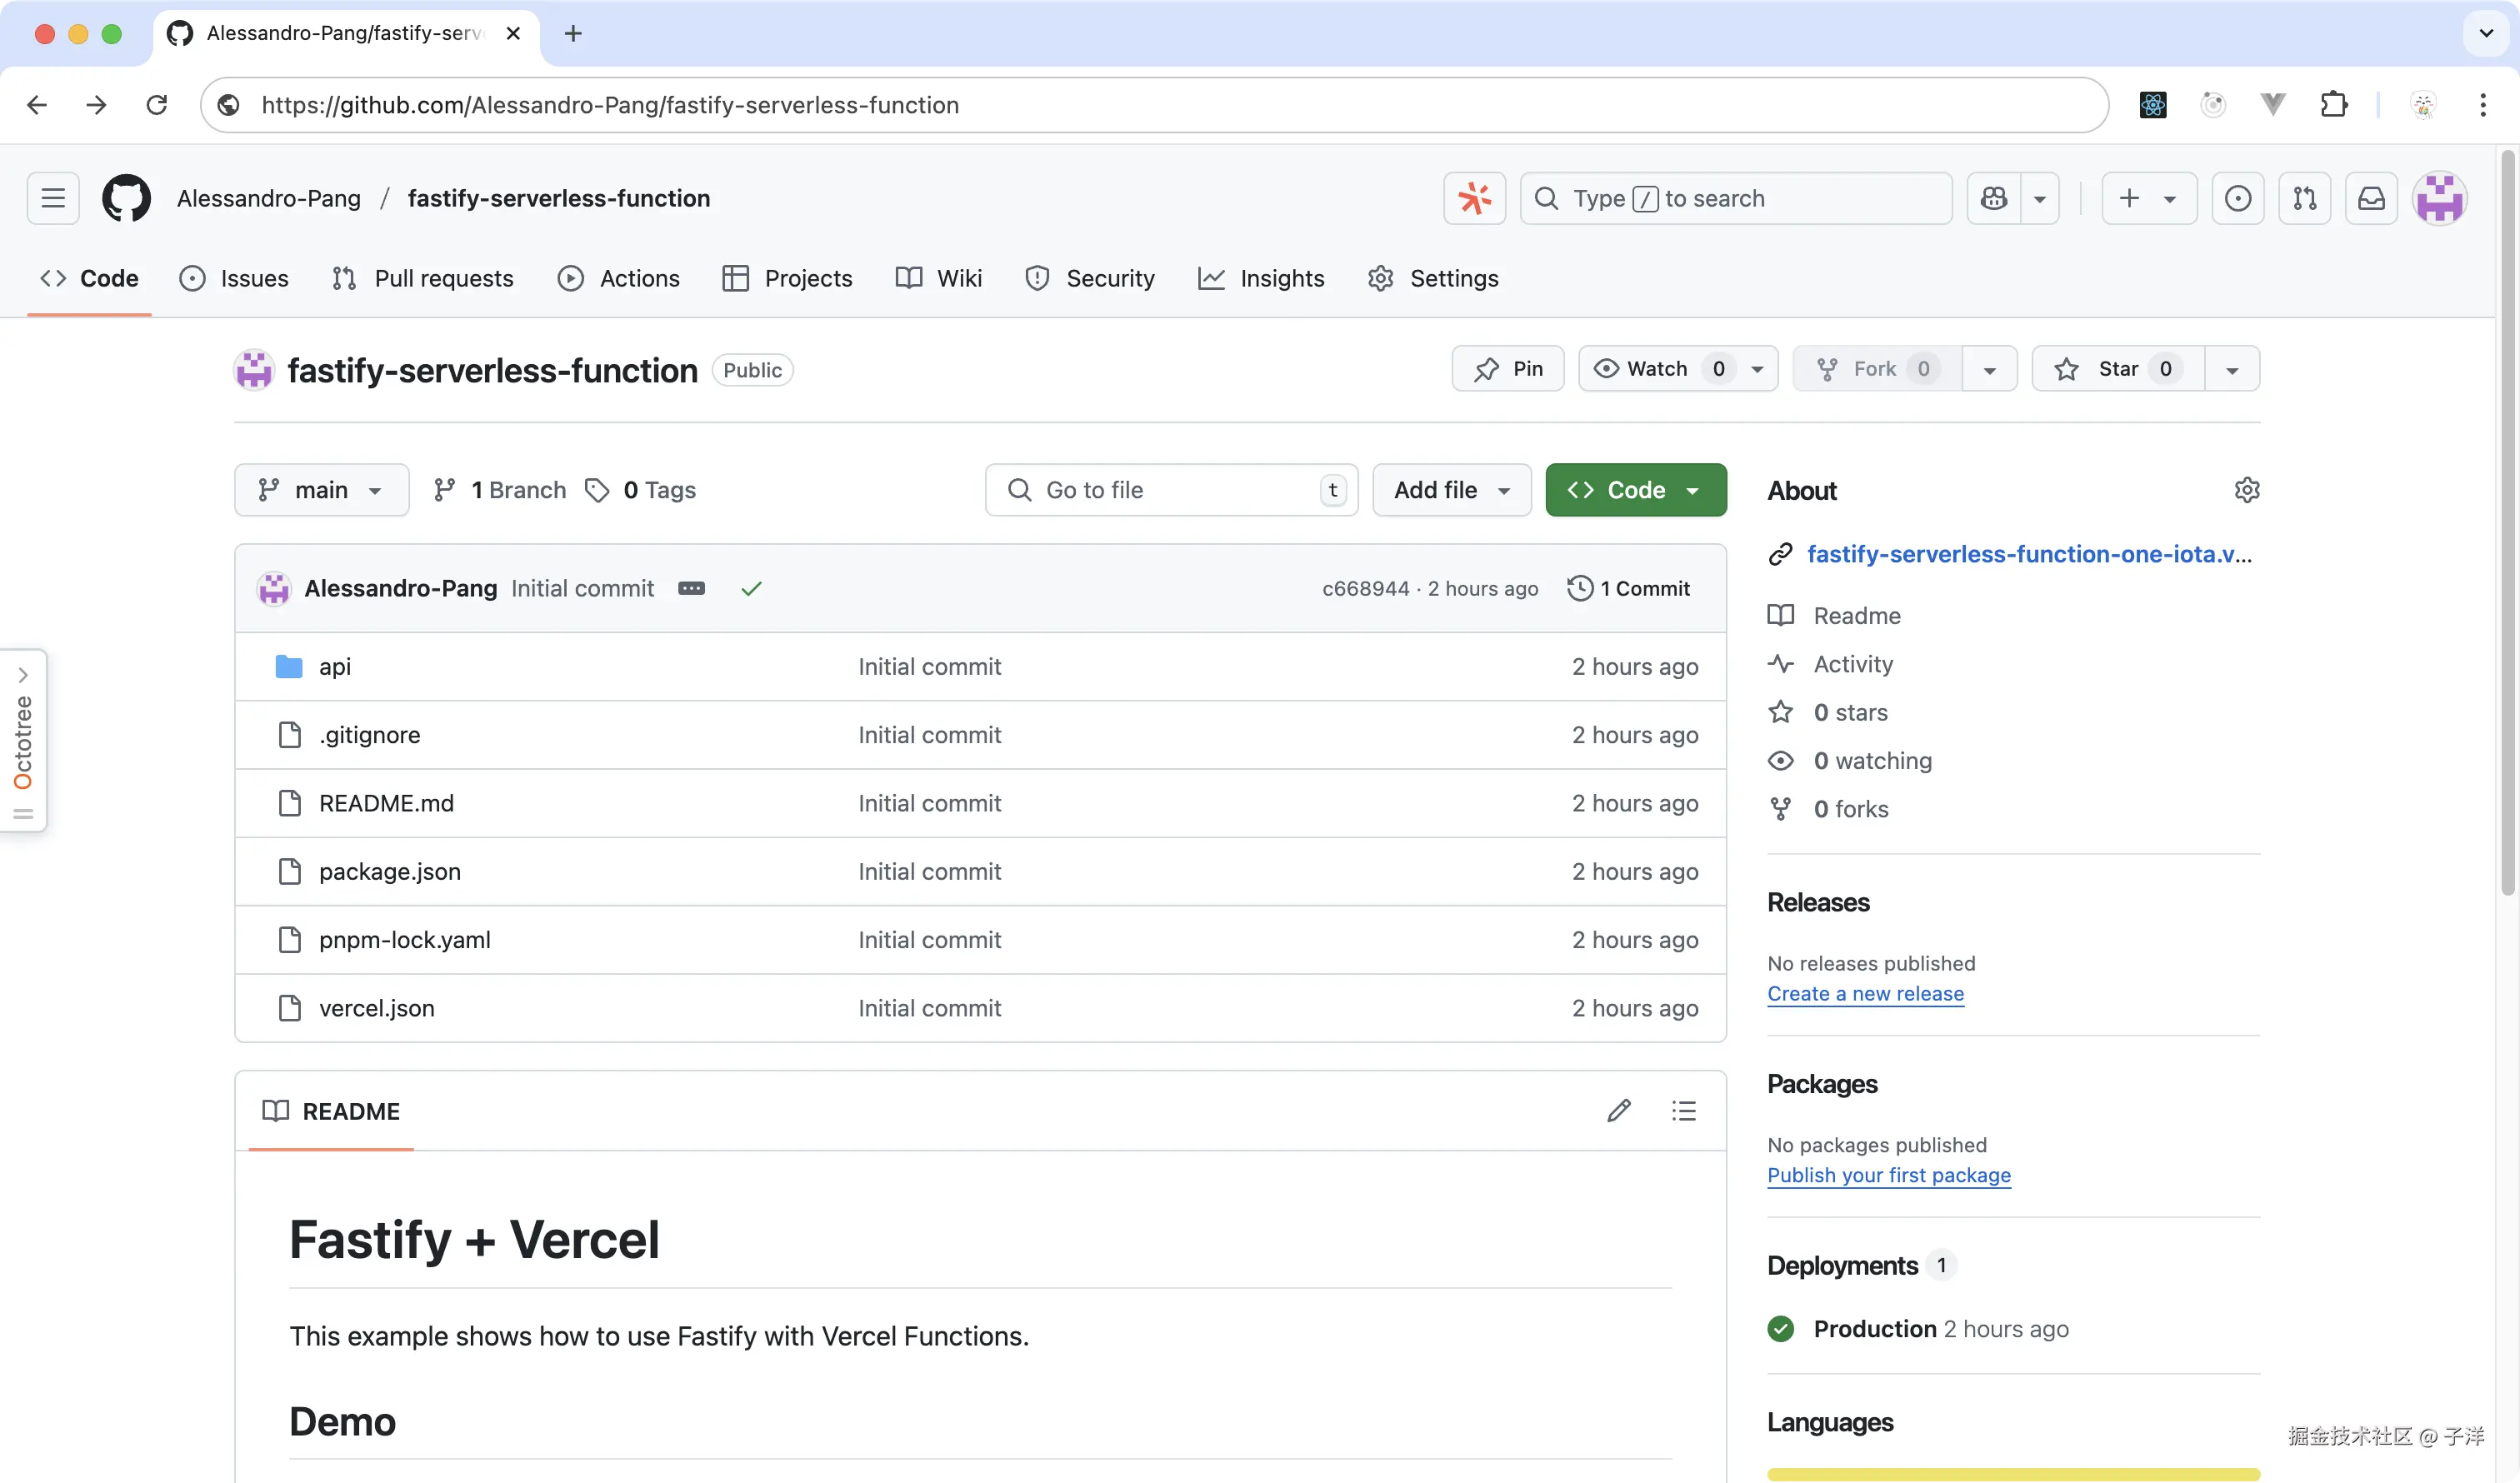This screenshot has height=1483, width=2520.
Task: Toggle Watch on this repository
Action: [1656, 369]
